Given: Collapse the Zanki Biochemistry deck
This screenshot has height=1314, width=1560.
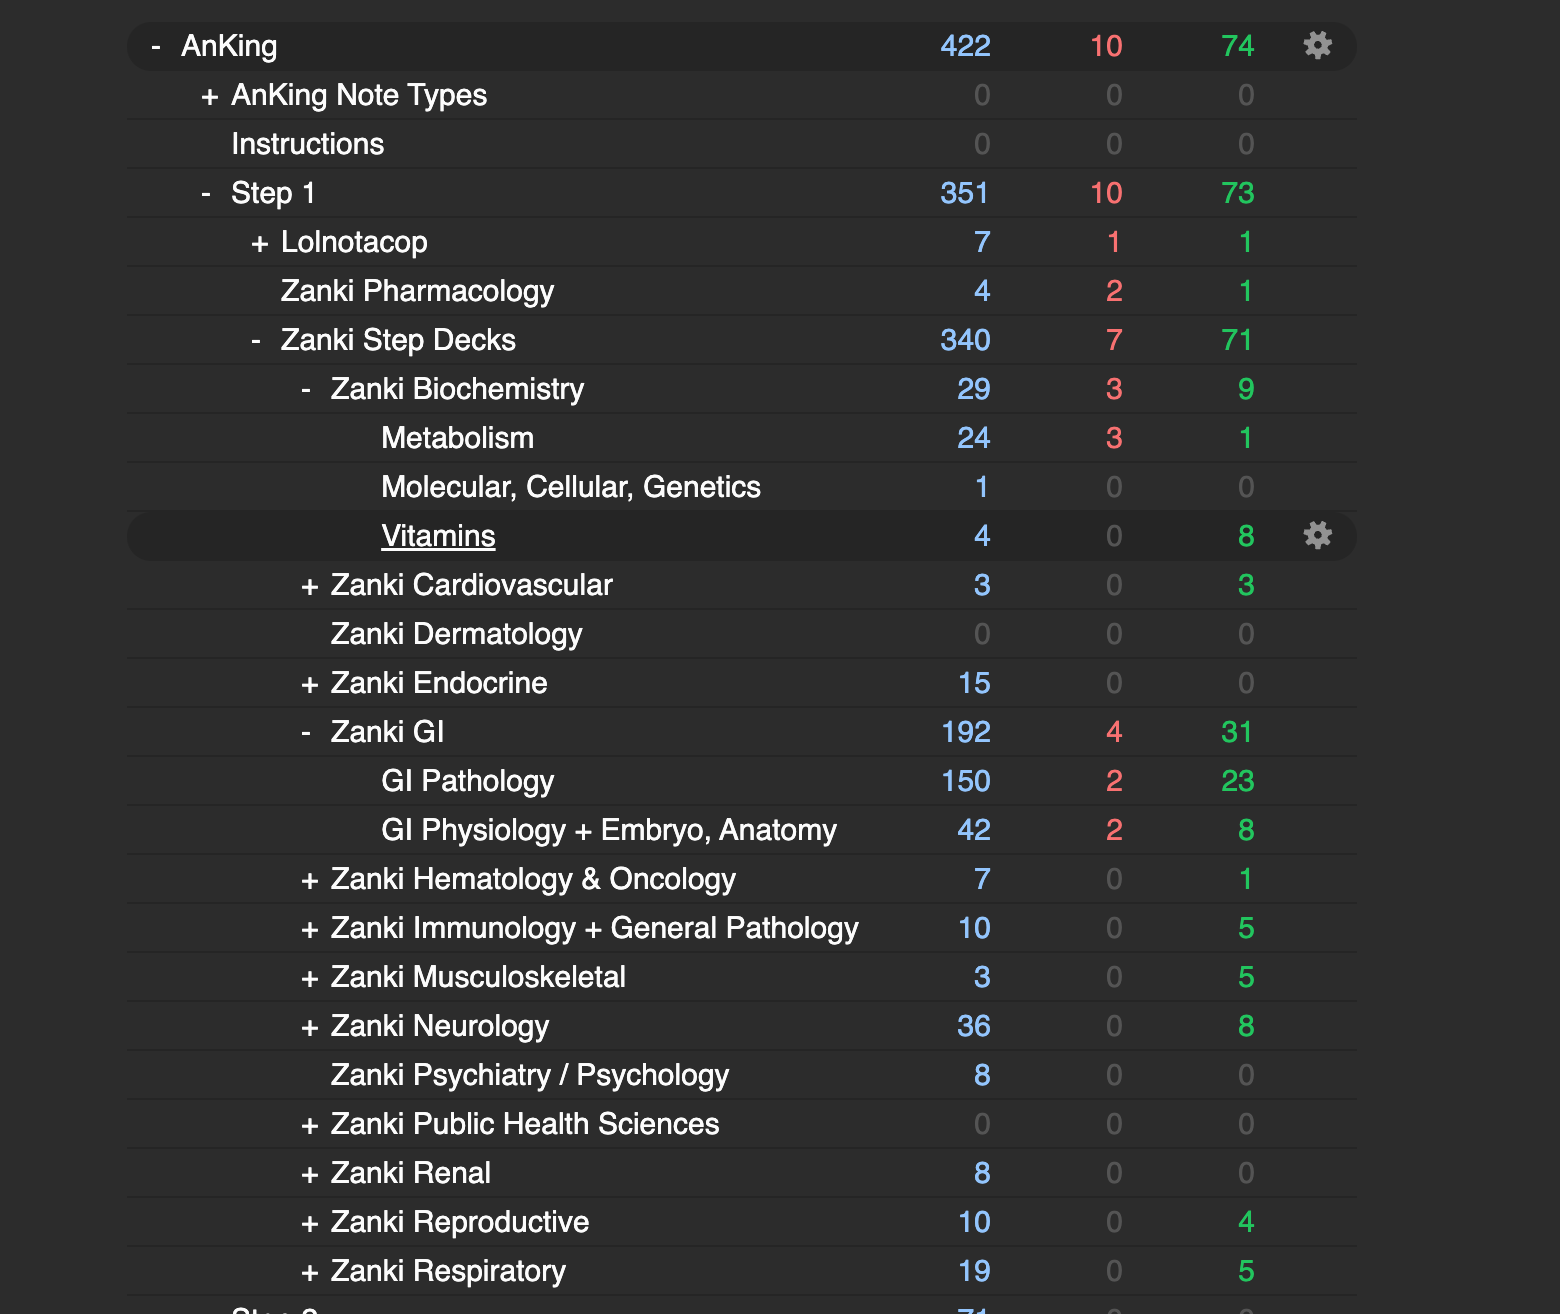Looking at the screenshot, I should click(306, 389).
